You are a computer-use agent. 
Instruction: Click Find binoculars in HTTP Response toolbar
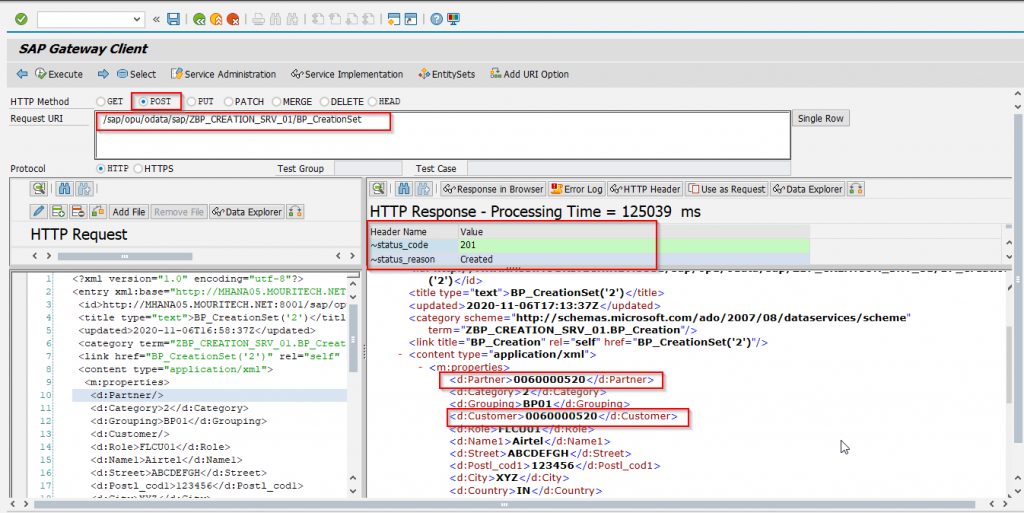tap(404, 189)
